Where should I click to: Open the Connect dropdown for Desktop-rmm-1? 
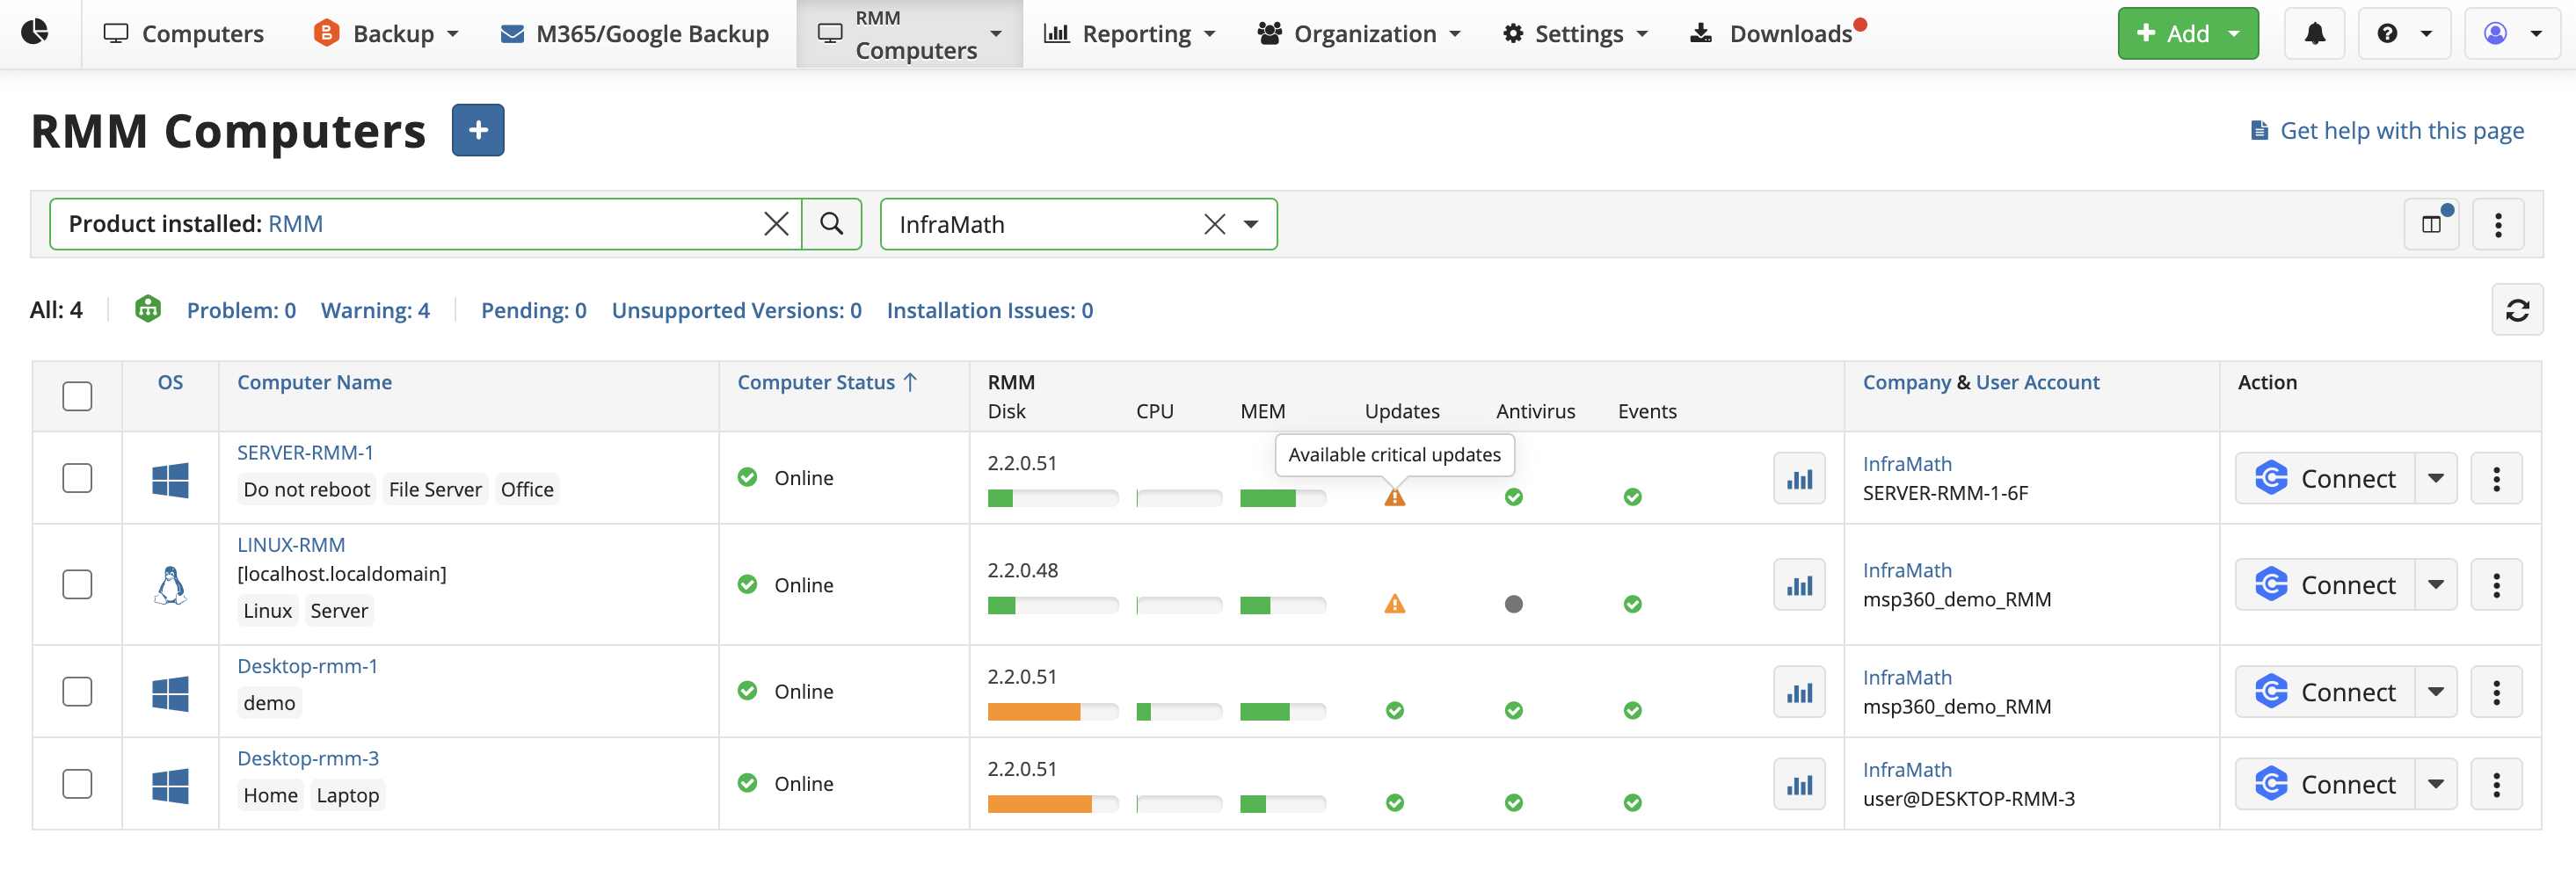point(2437,691)
